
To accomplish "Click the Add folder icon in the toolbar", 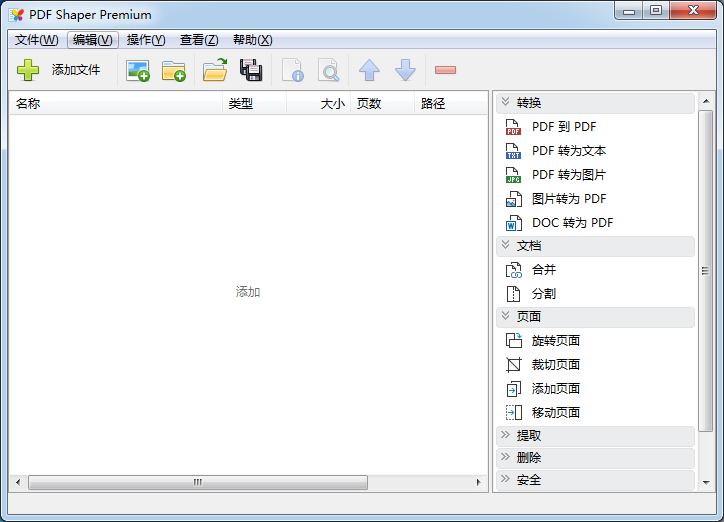I will (174, 71).
